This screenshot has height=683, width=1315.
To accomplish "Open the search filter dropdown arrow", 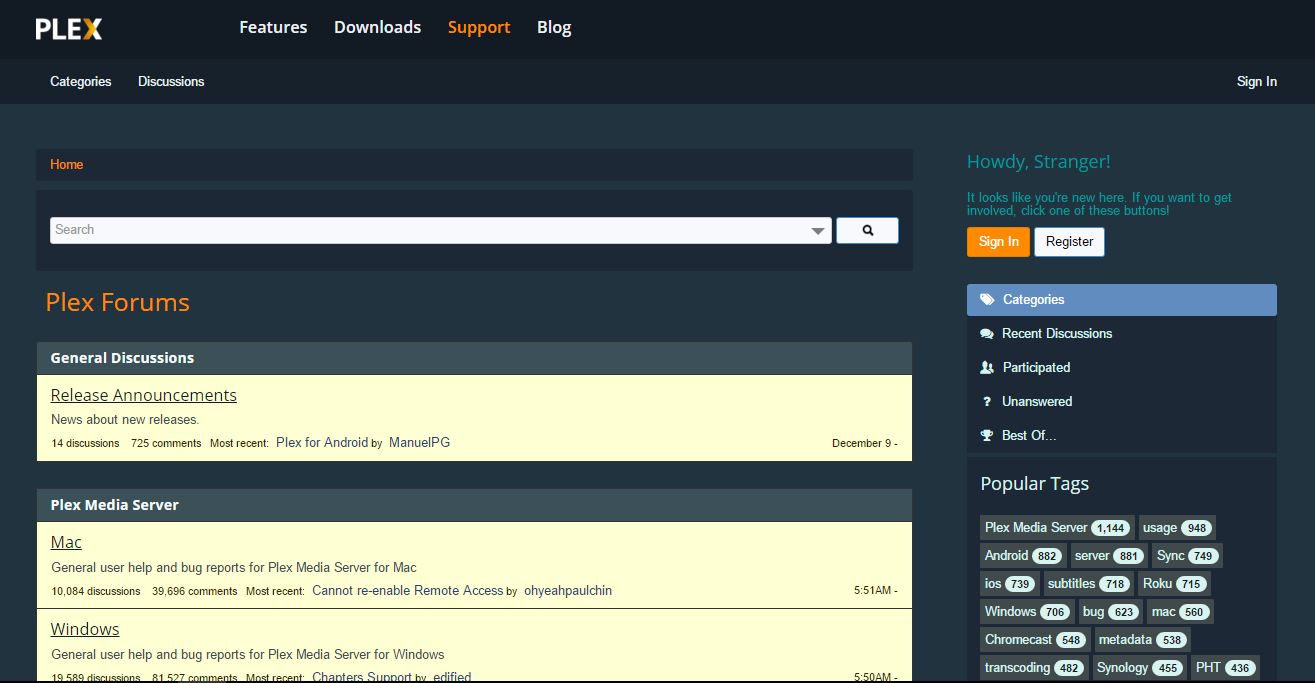I will tap(819, 230).
